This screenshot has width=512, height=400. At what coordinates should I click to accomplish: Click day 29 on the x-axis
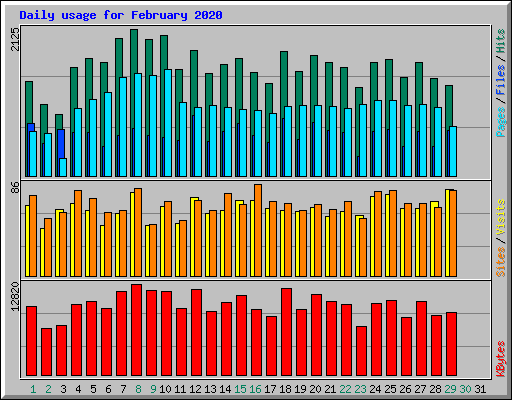point(450,389)
